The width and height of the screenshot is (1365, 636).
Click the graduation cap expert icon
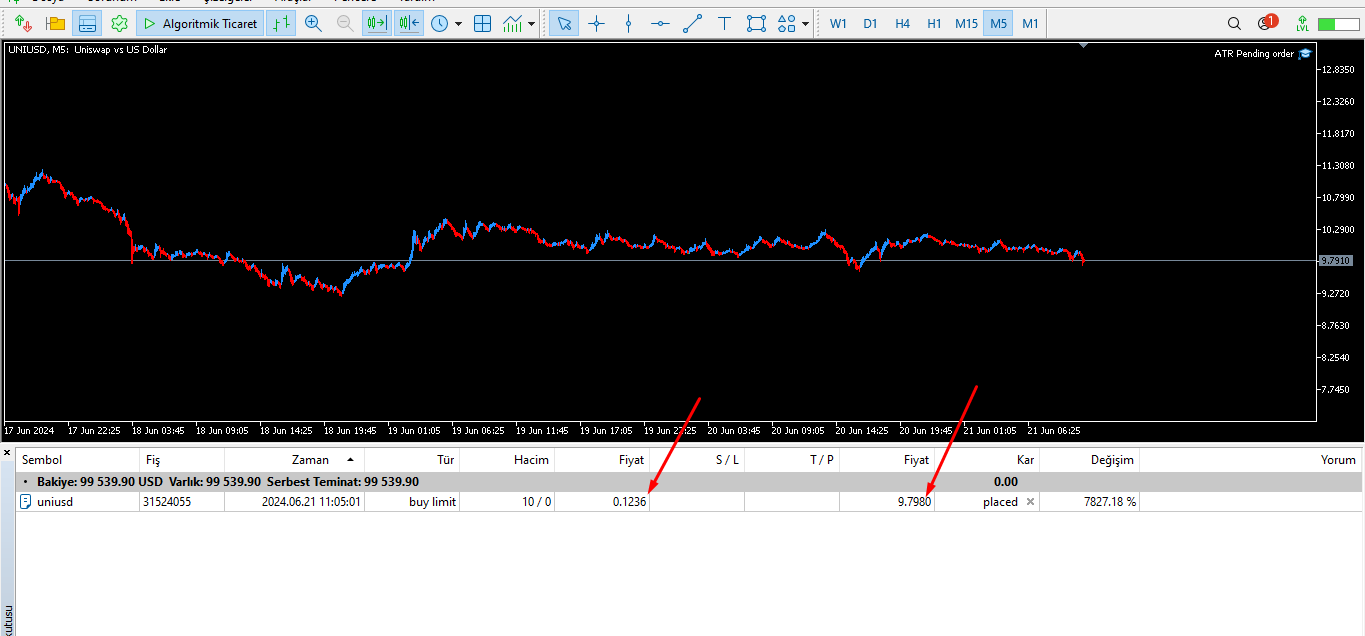[x=1304, y=54]
